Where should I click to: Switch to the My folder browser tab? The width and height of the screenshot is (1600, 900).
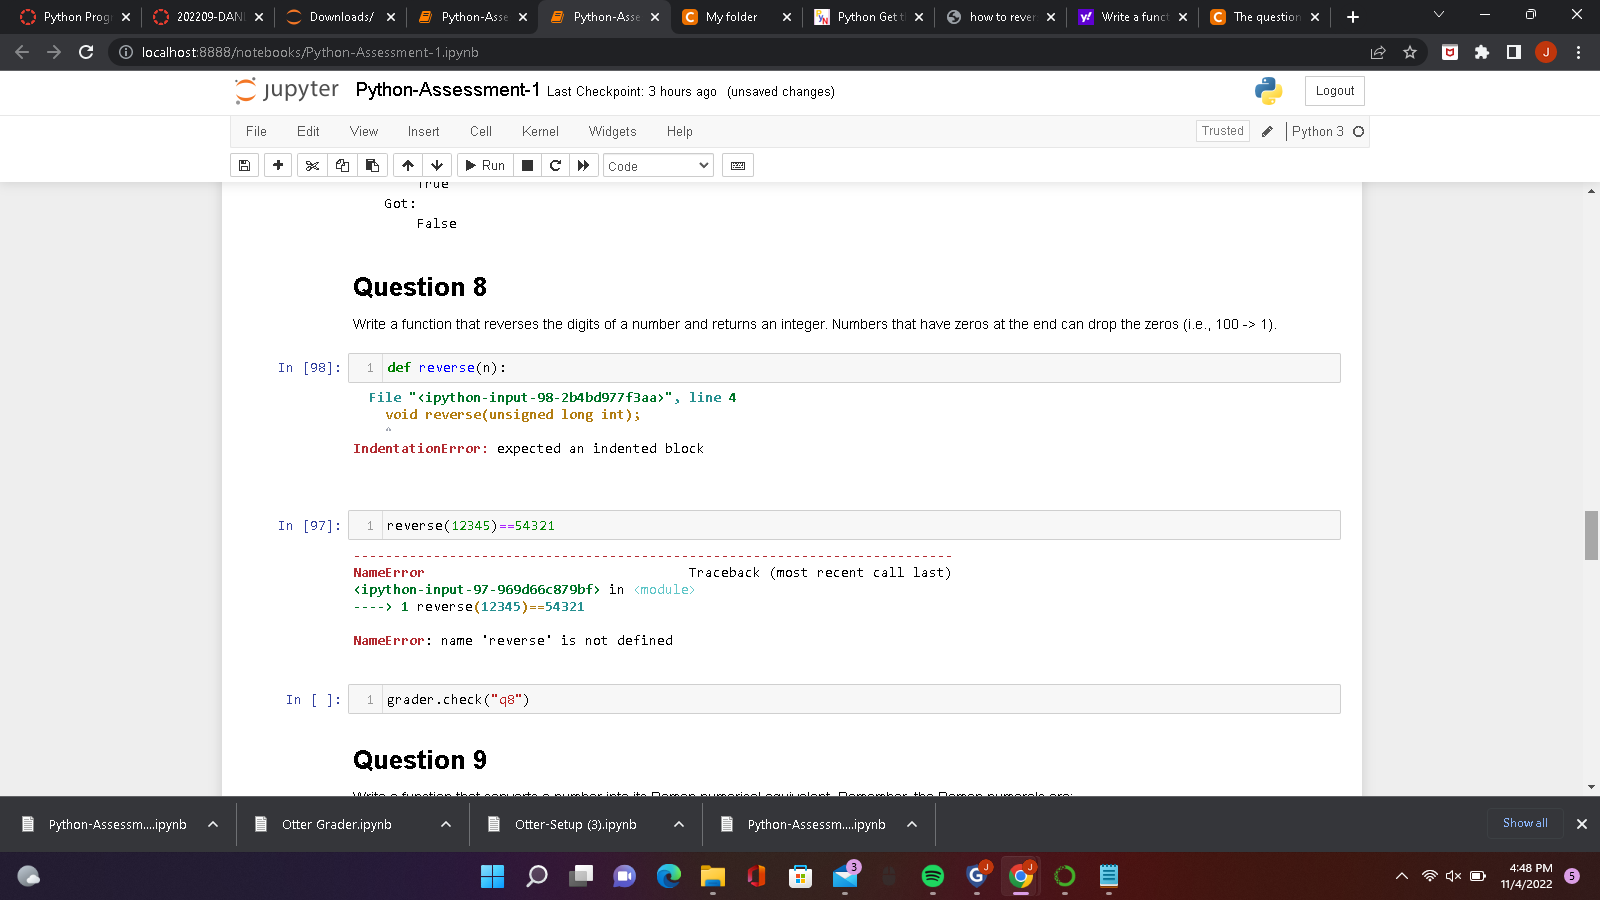coord(737,17)
